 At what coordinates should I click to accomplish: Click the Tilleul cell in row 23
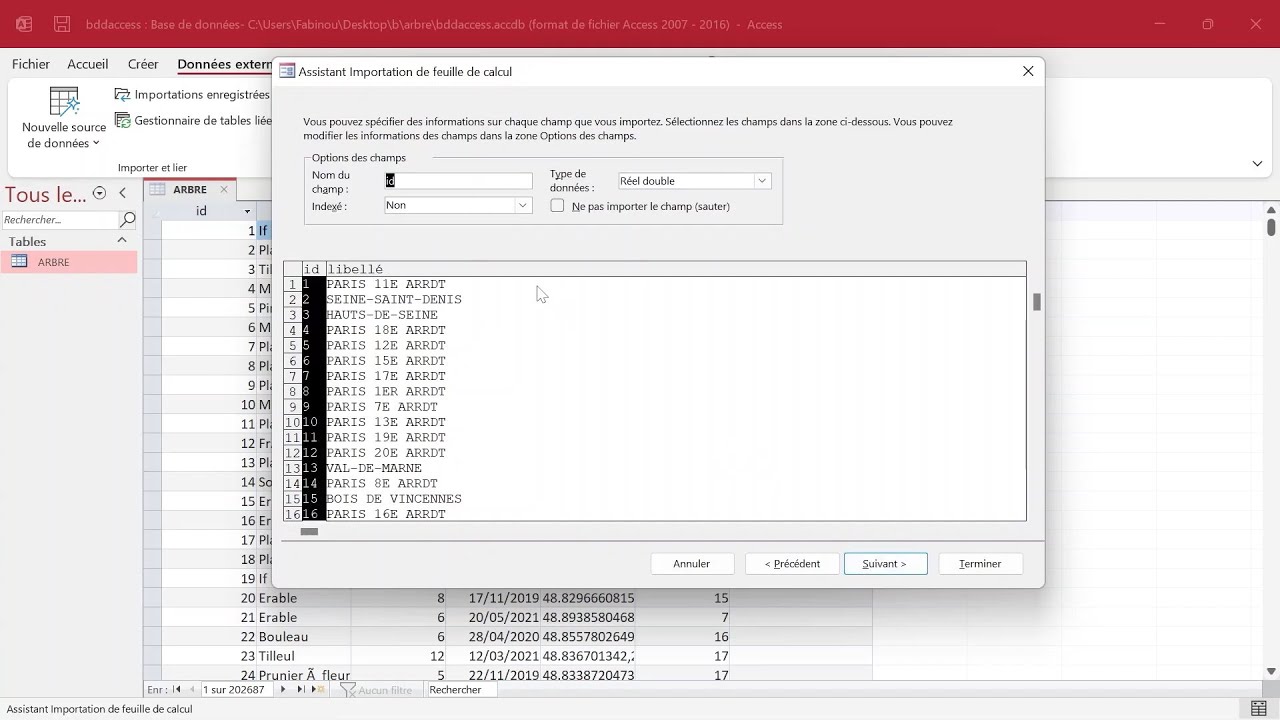pyautogui.click(x=305, y=656)
